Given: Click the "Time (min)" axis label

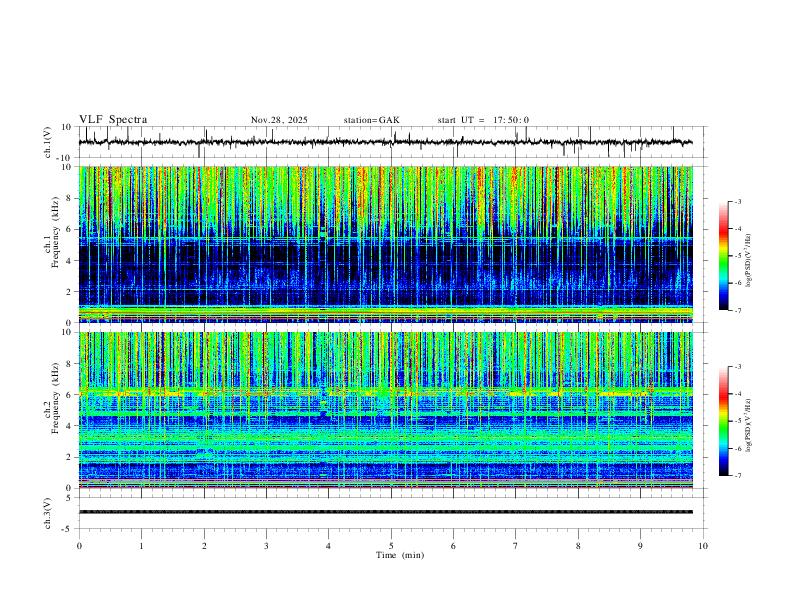Looking at the screenshot, I should [400, 555].
